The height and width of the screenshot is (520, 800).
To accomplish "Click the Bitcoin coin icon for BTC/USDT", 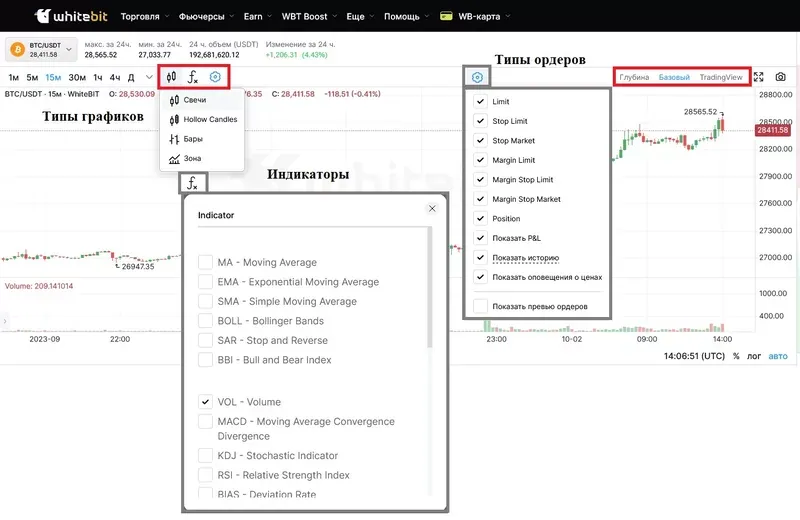I will (17, 49).
